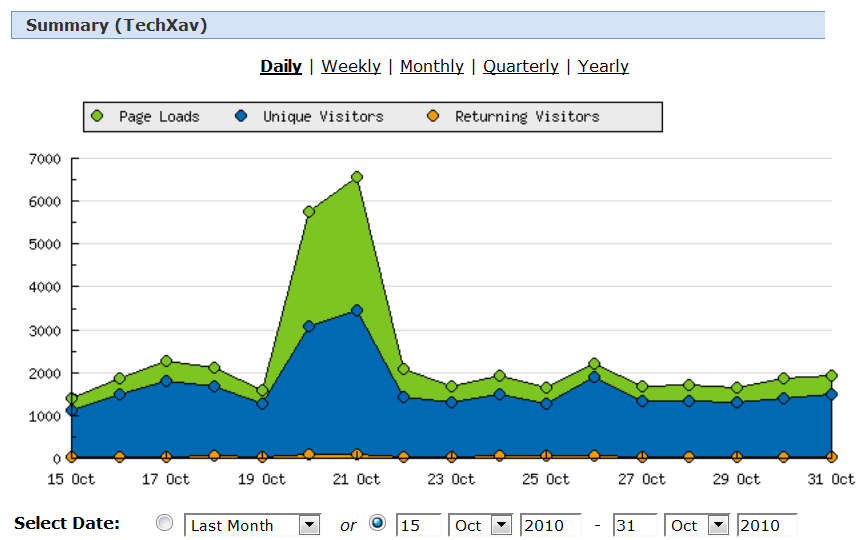Screen dimensions: 866x540
Task: Click the green Page Loads legend icon
Action: coord(97,116)
